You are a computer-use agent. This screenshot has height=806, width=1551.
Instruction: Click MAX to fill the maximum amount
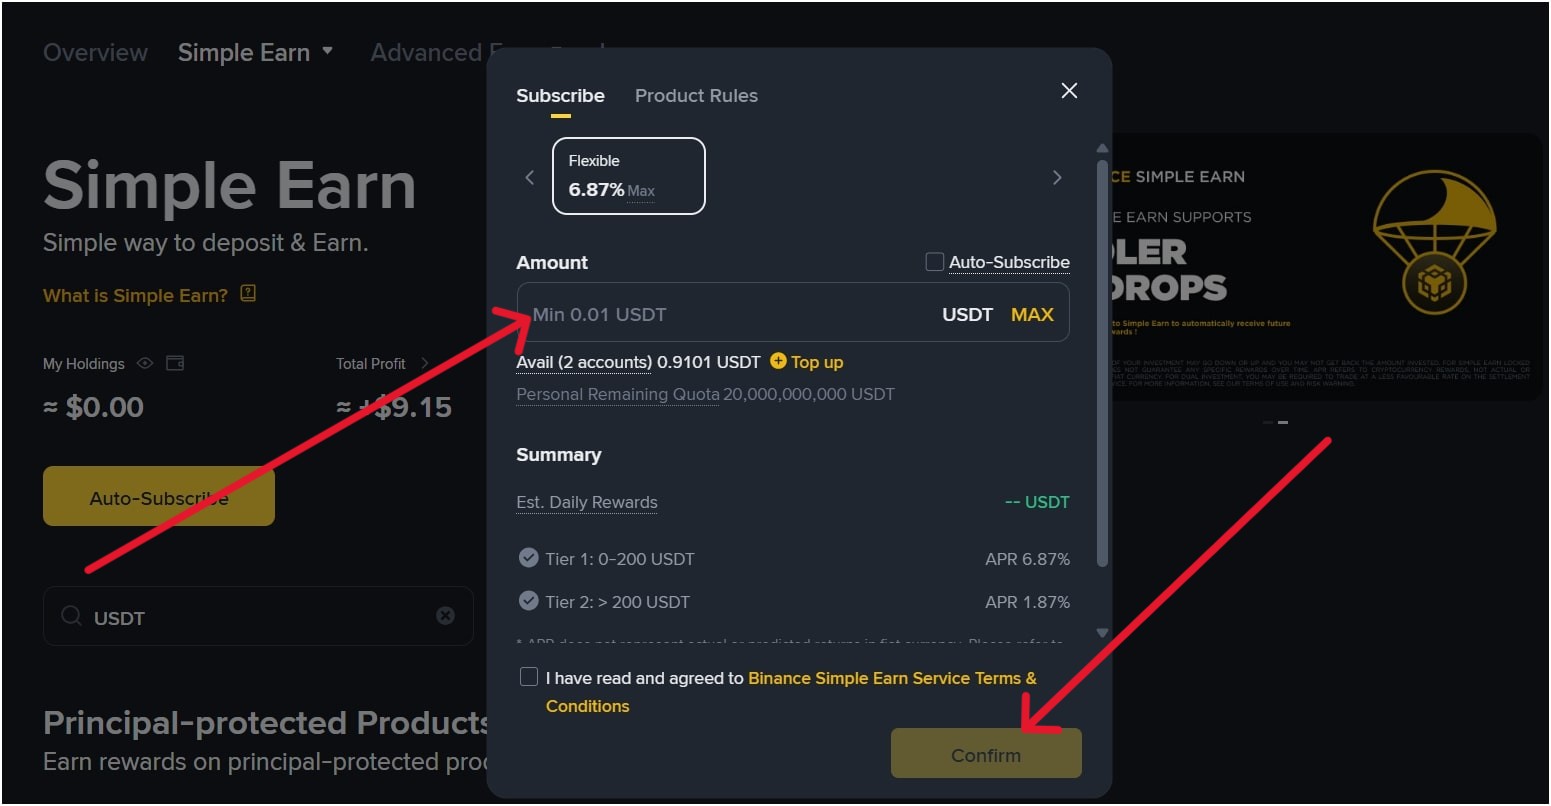pyautogui.click(x=1032, y=313)
